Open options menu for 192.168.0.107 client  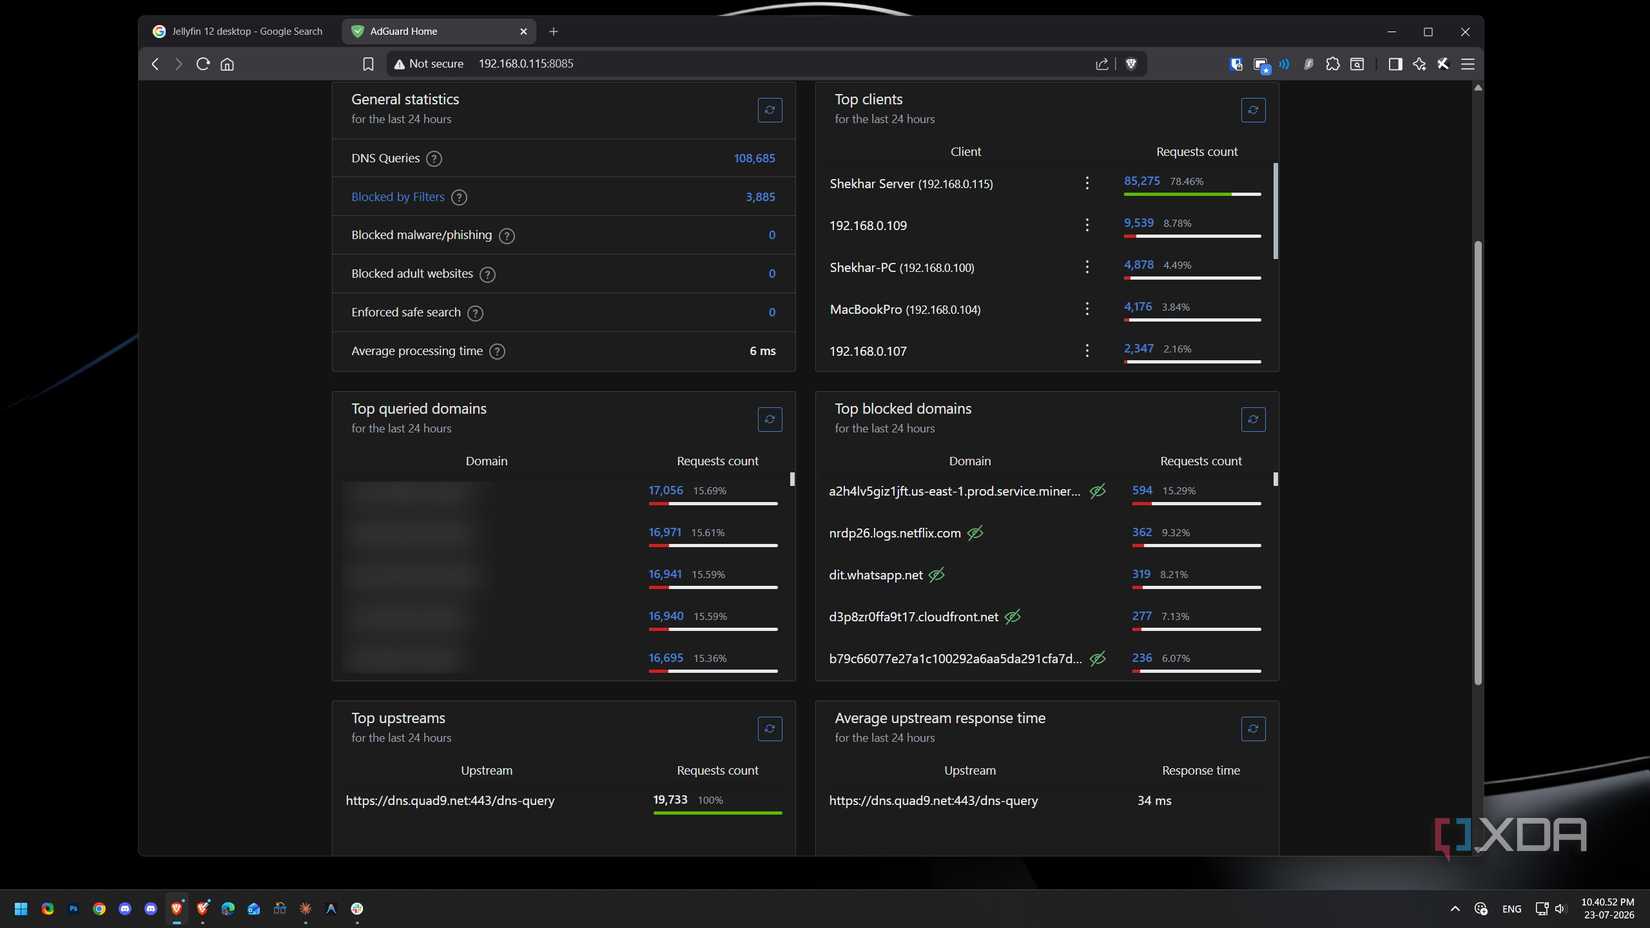(1087, 351)
